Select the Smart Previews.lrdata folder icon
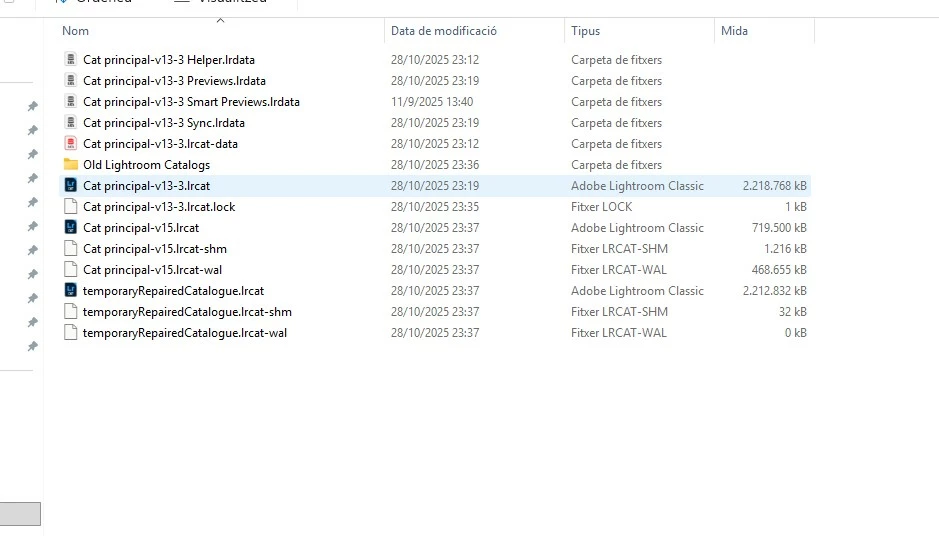Viewport: 939px width, 536px height. pos(71,101)
